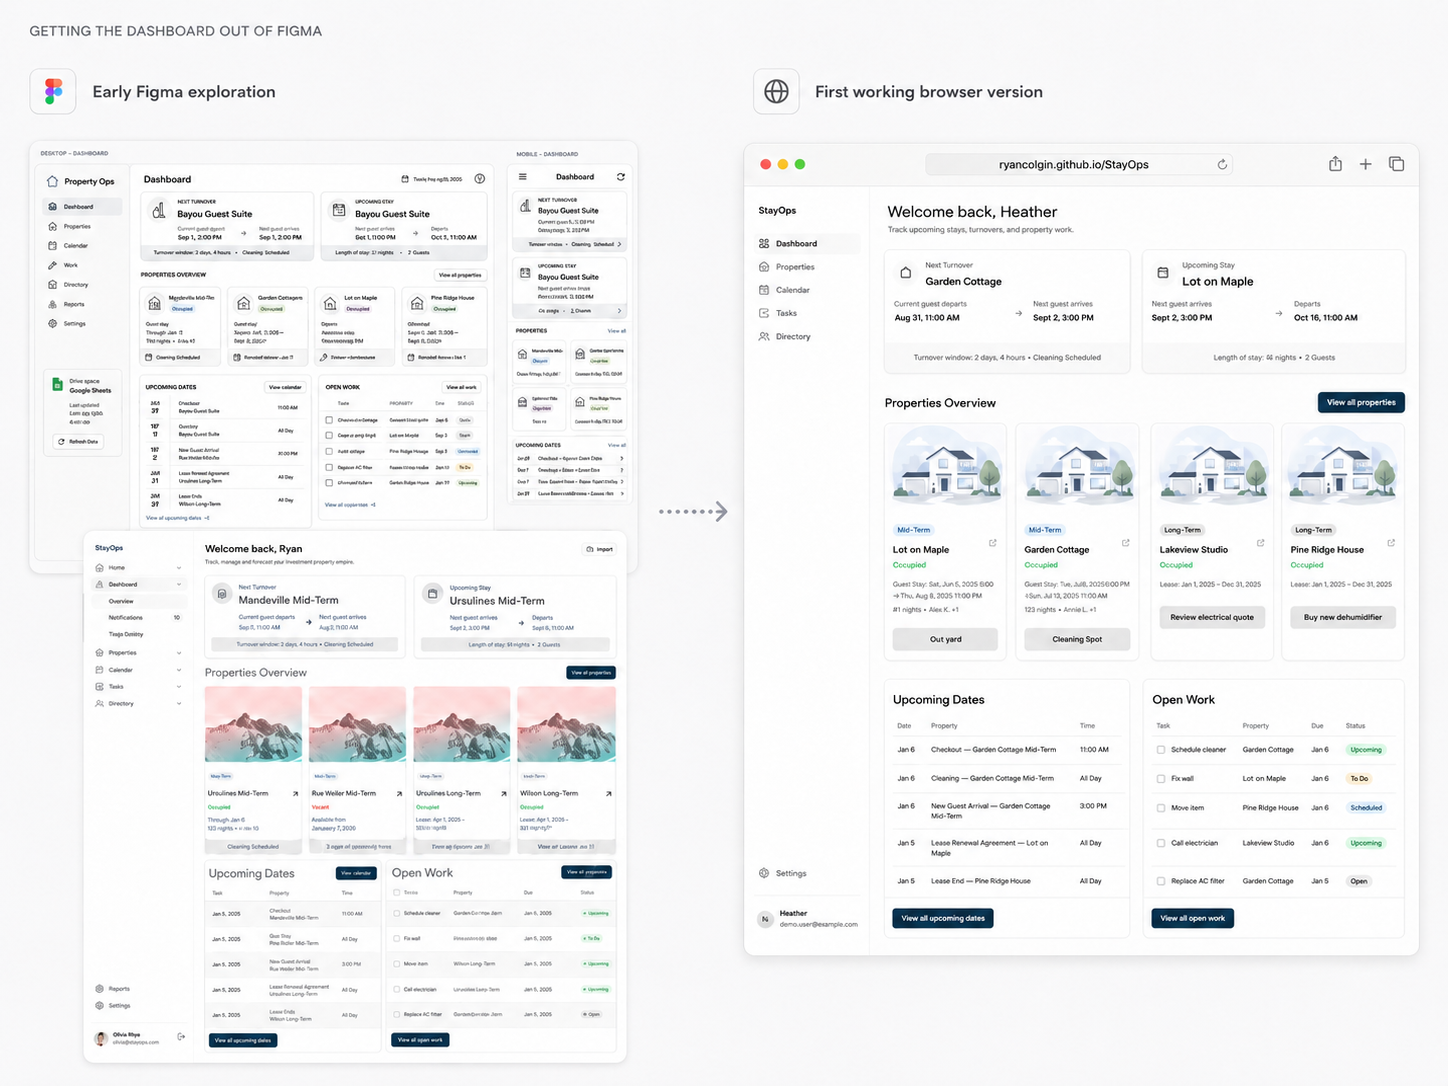Expand Properties chevron in Ryan's StayOps sidebar
1448x1086 pixels.
179,653
